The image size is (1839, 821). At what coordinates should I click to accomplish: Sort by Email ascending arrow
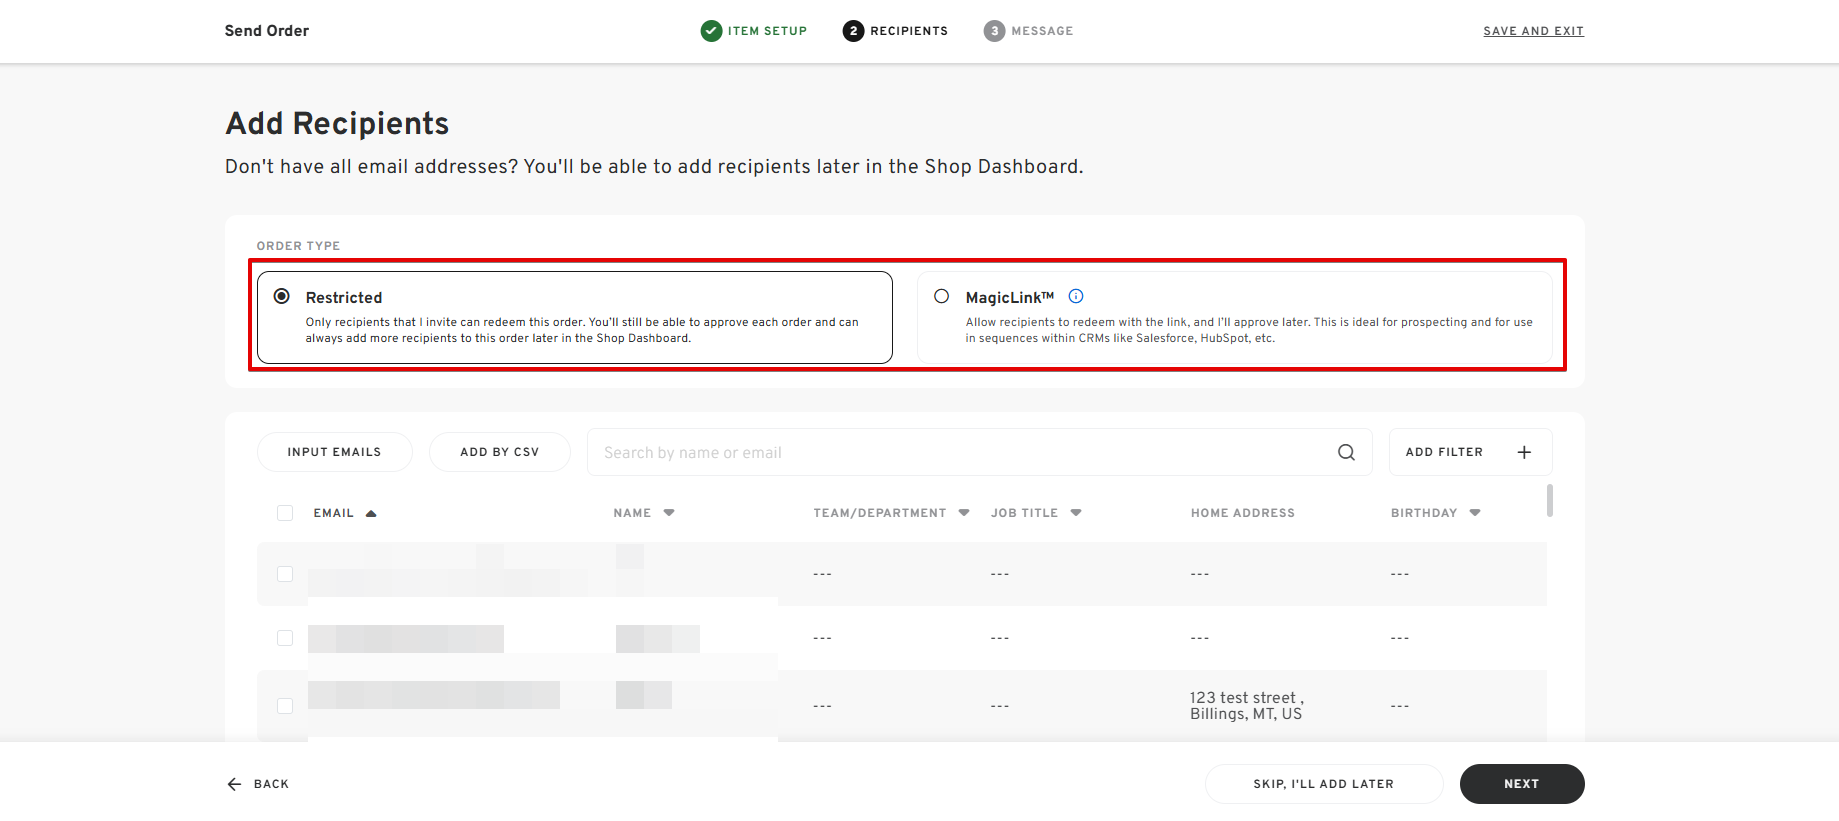coord(371,513)
